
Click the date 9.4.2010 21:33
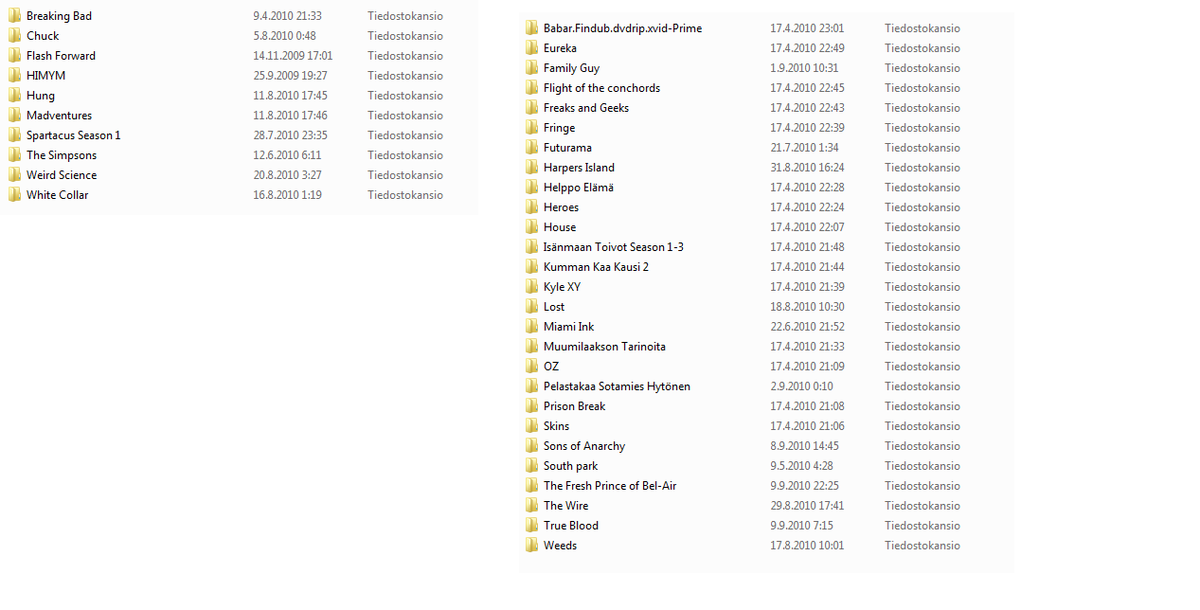pyautogui.click(x=287, y=16)
